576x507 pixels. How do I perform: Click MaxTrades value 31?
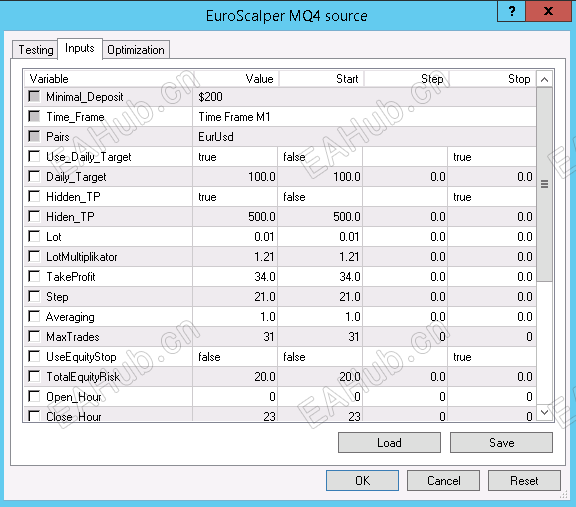click(235, 337)
